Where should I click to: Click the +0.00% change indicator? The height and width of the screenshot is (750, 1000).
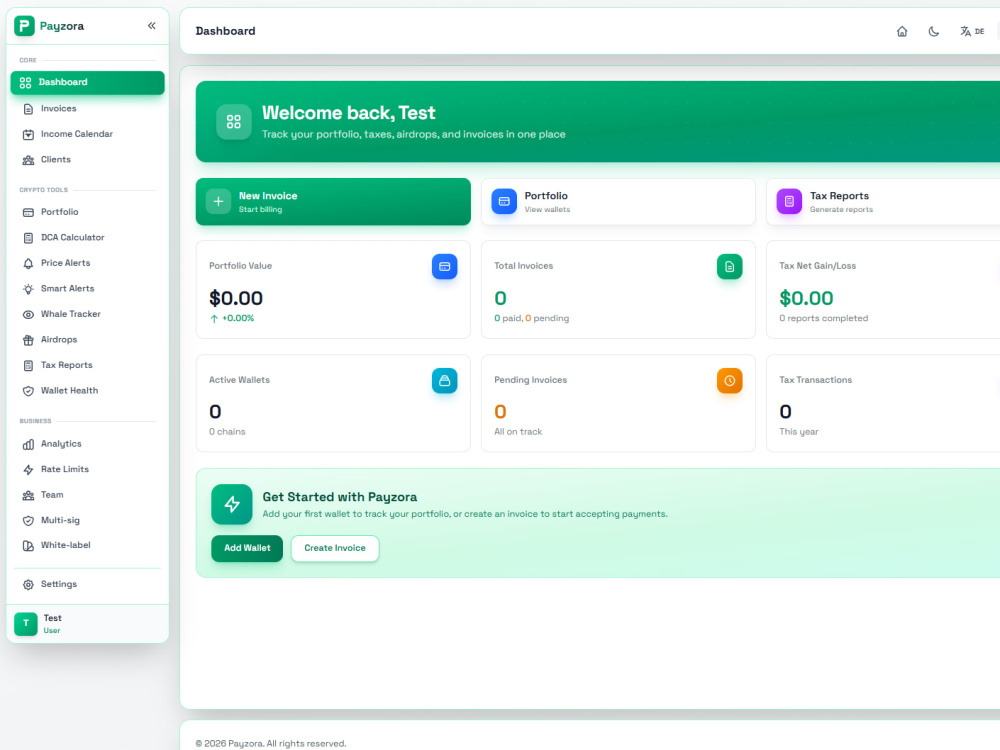coord(232,318)
